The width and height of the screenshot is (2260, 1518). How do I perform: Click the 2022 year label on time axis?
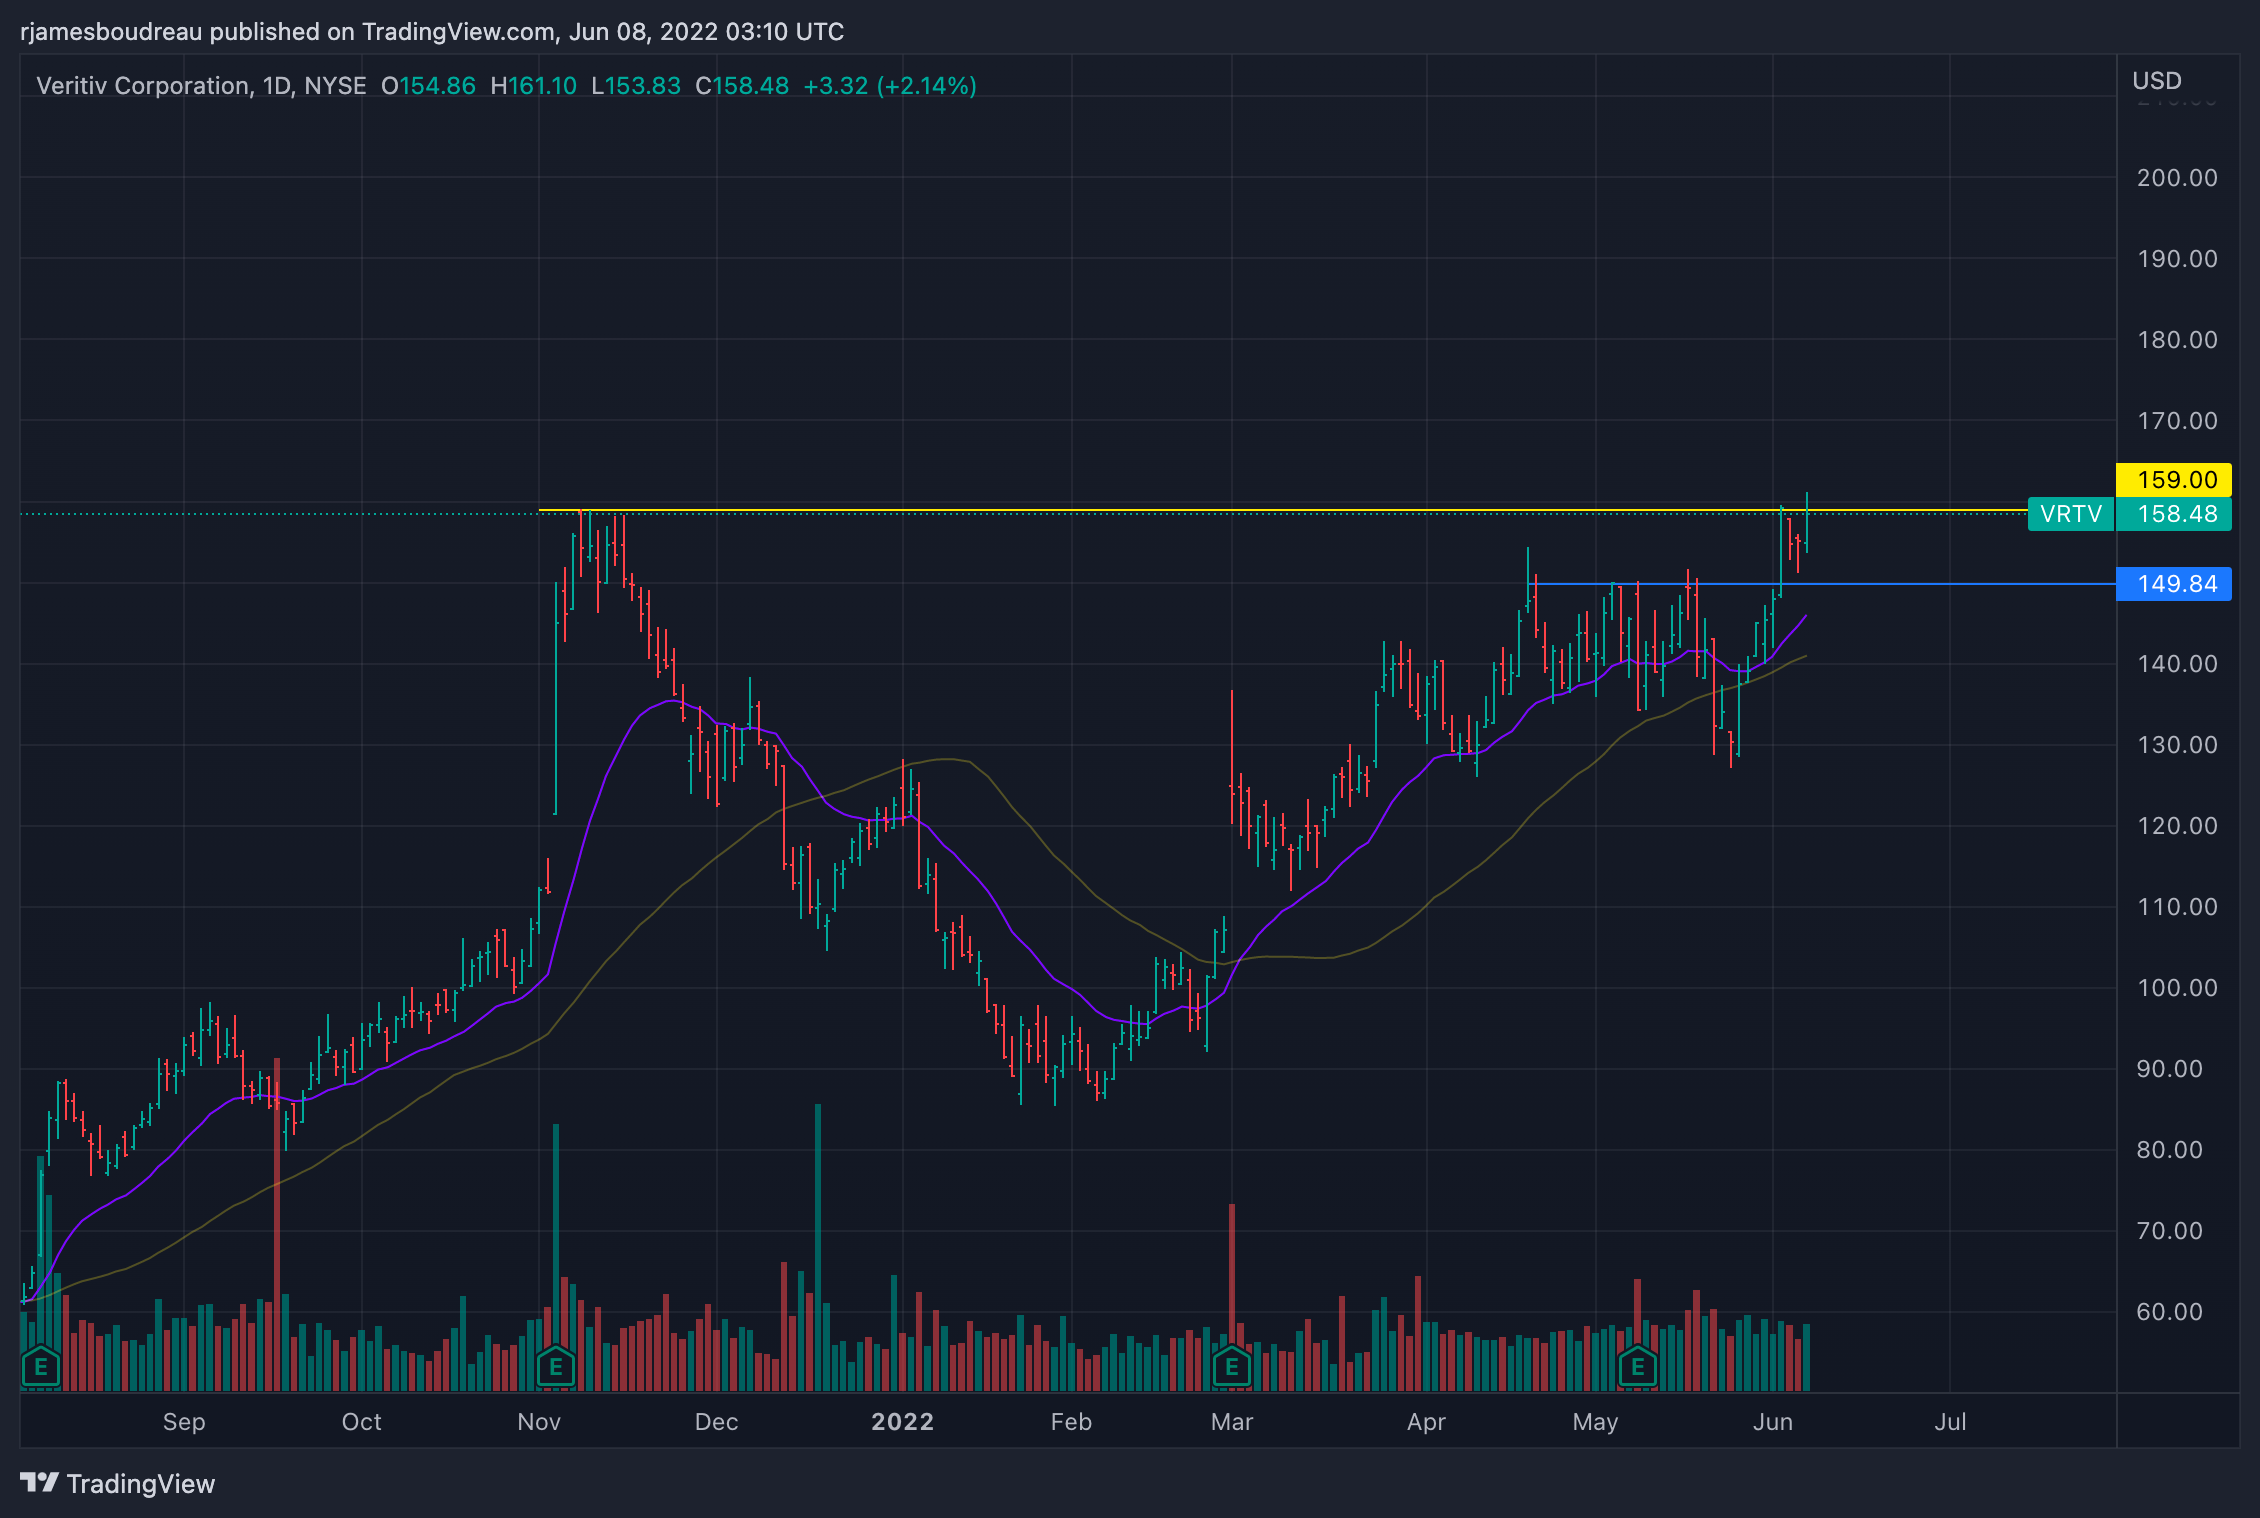coord(902,1422)
